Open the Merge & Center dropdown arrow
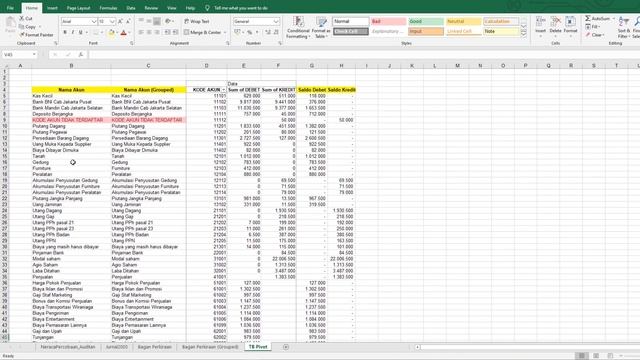Screen dimensions: 640x360 (x=225, y=32)
